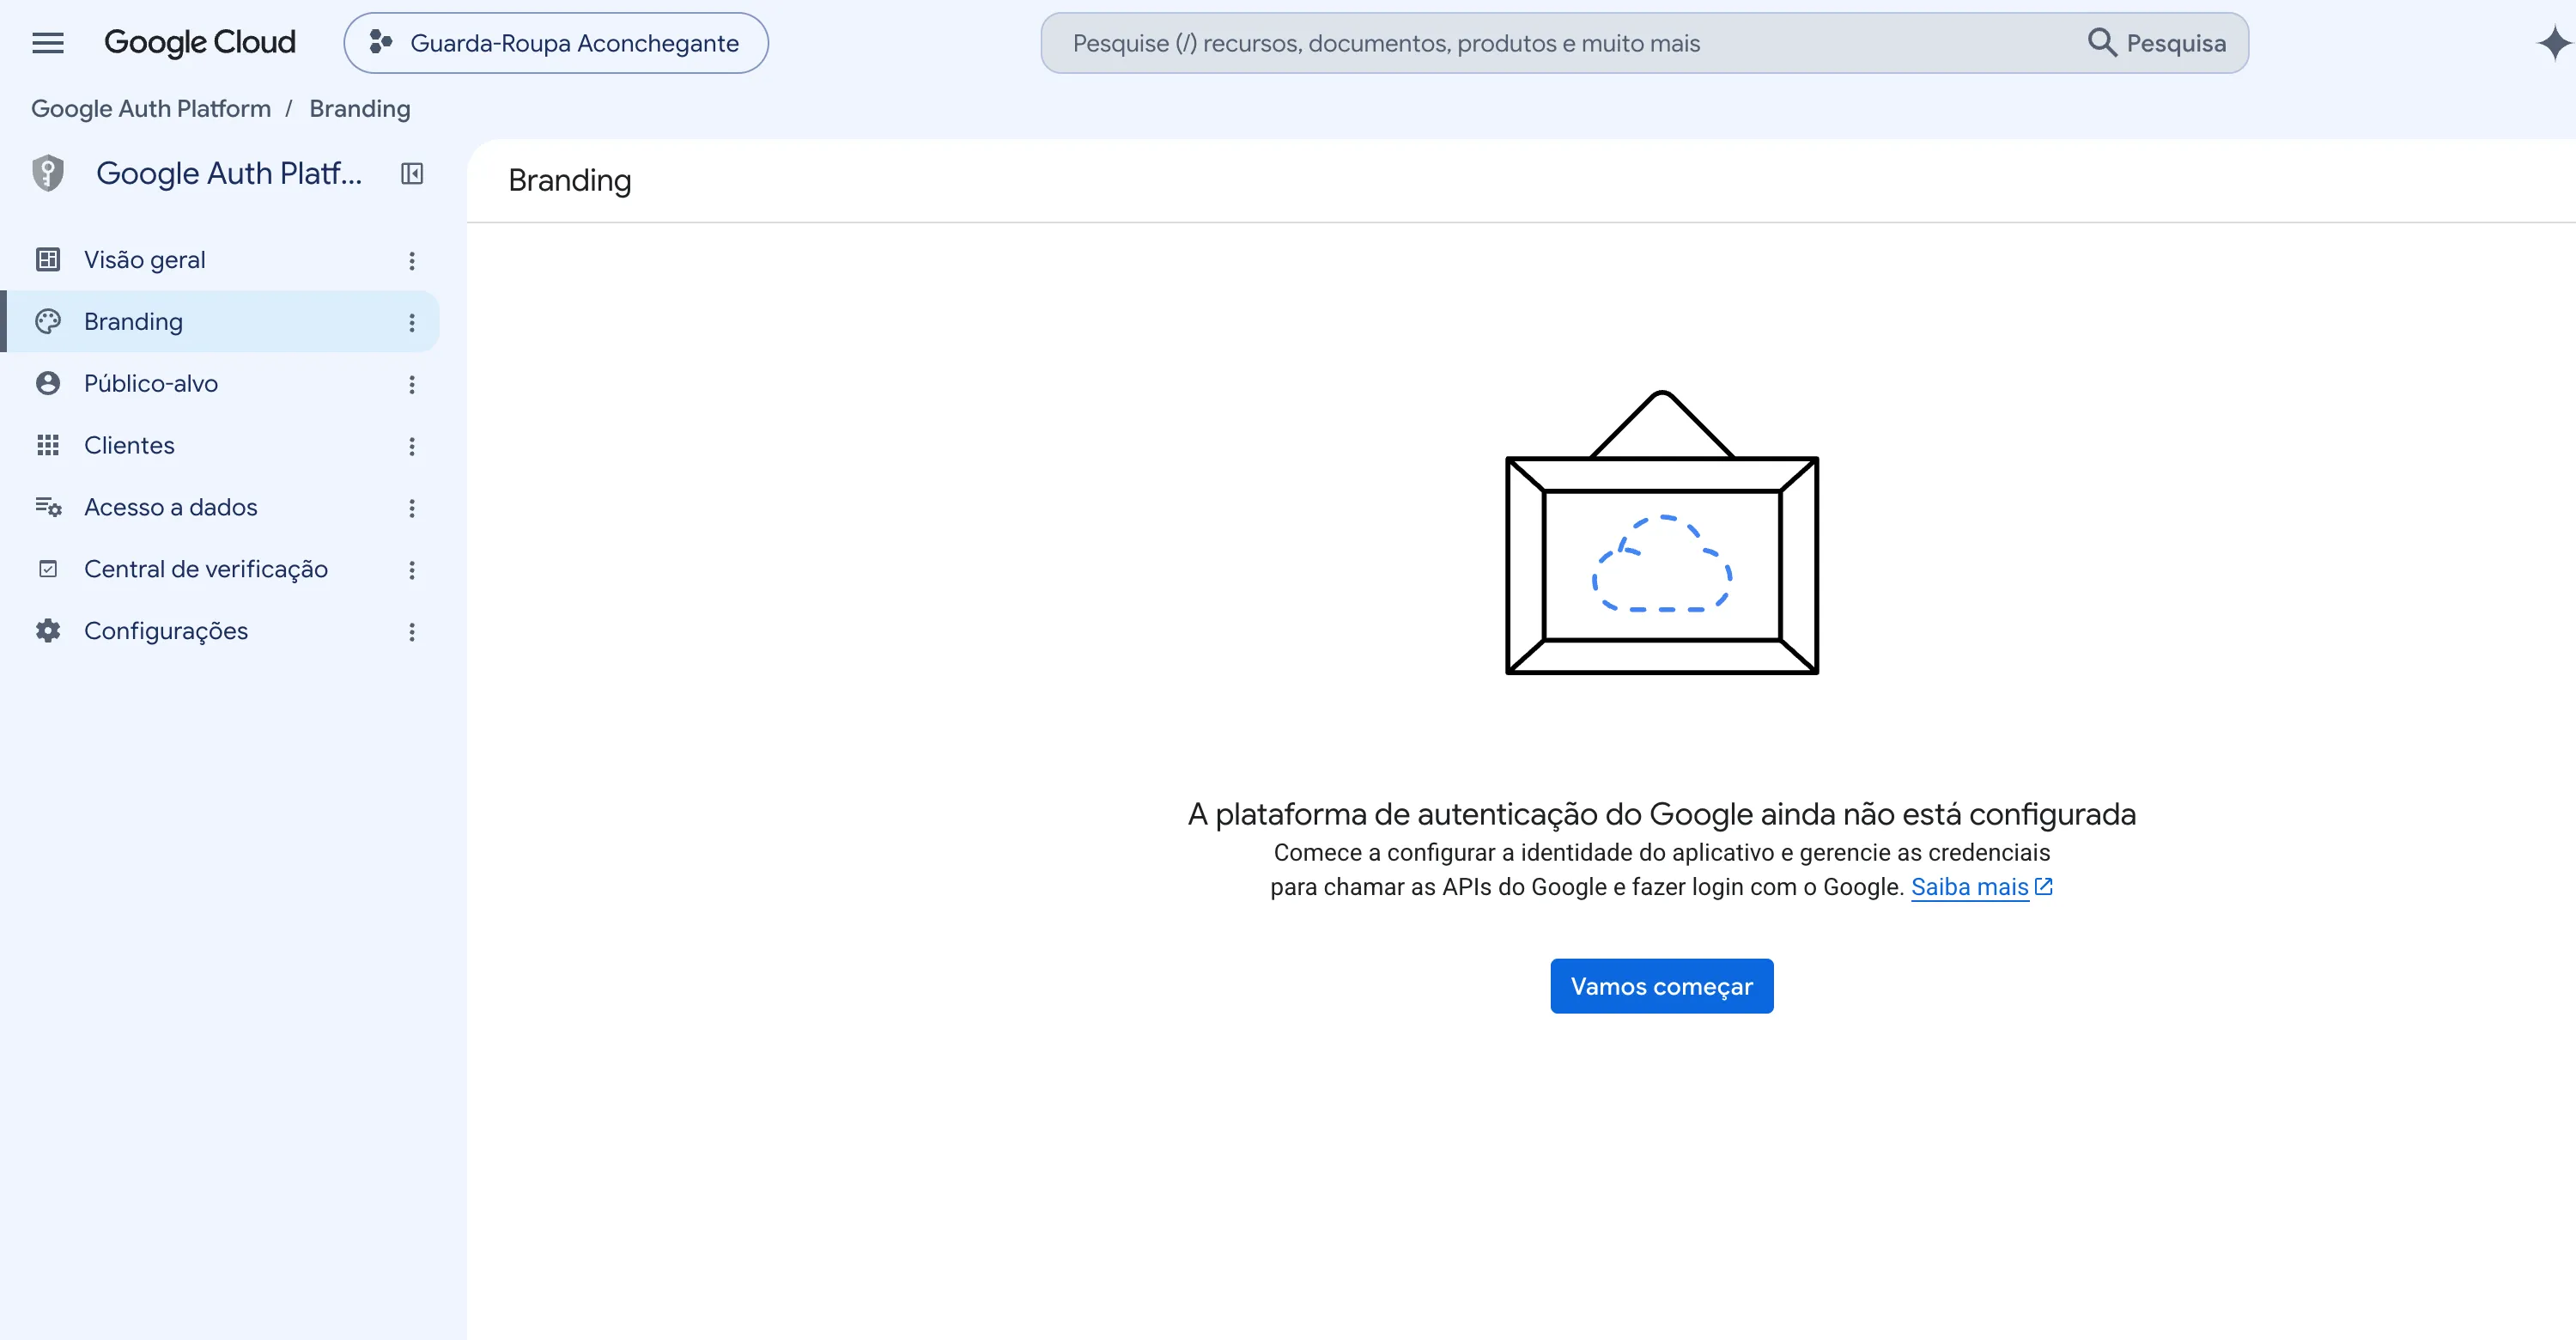Open more options for Clientes

click(412, 447)
